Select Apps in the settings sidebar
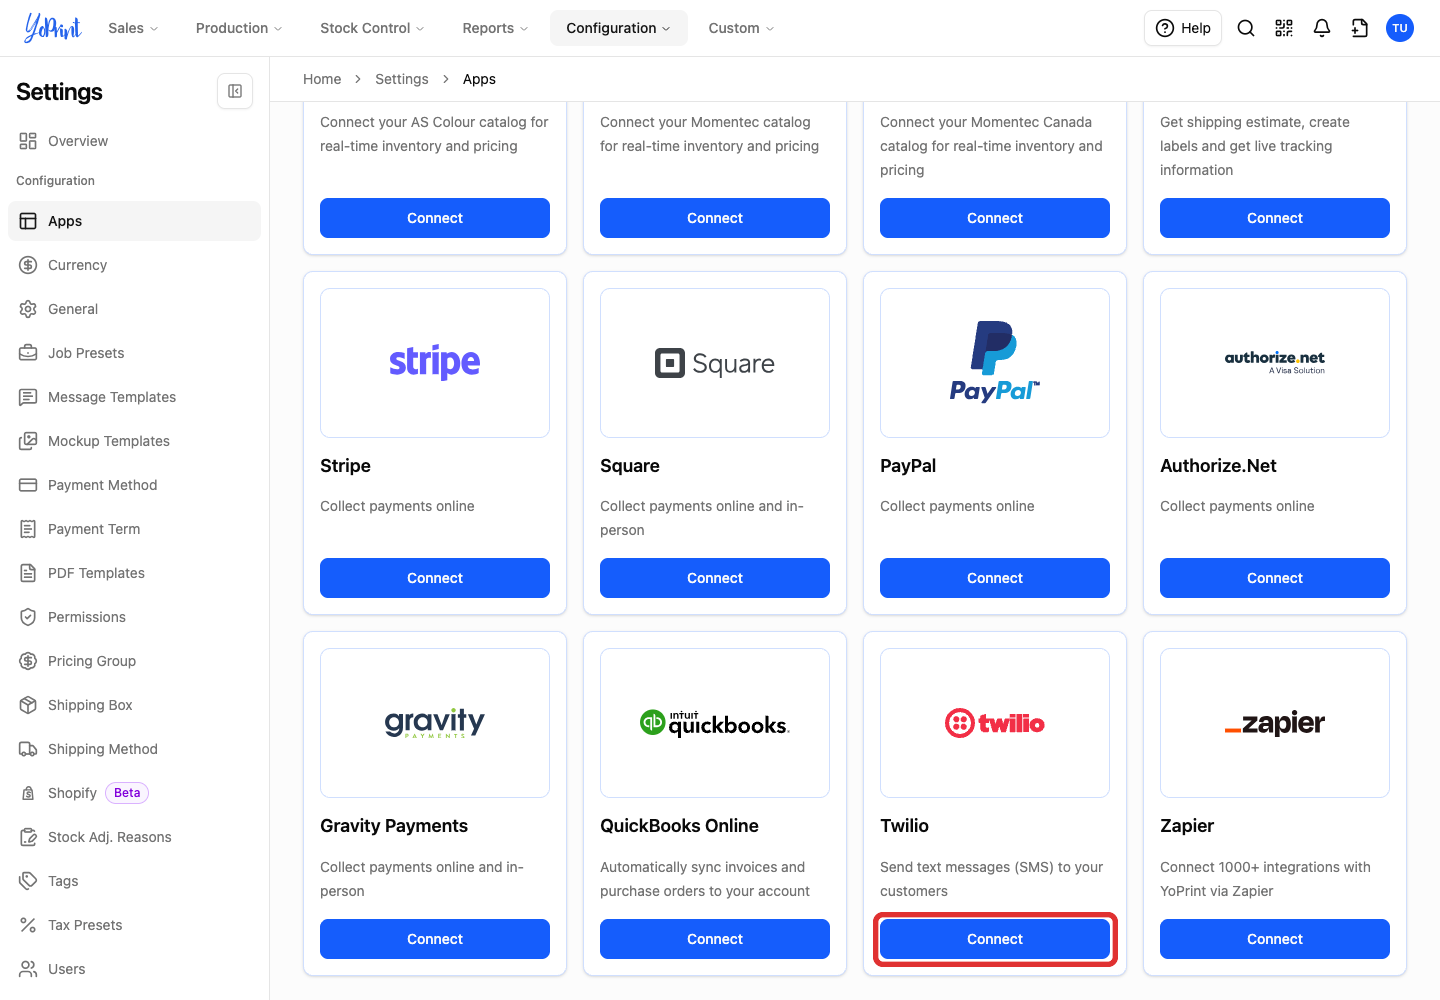This screenshot has height=1000, width=1440. (134, 221)
